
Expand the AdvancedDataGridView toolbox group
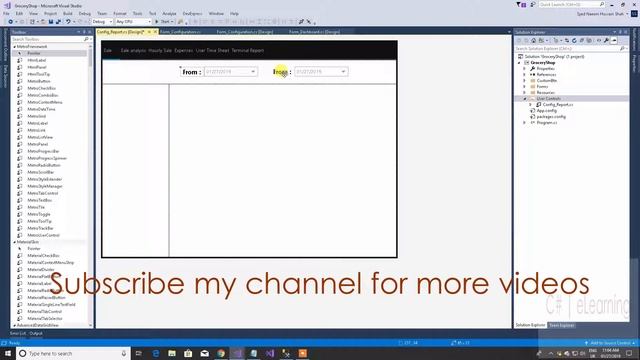tap(15, 325)
